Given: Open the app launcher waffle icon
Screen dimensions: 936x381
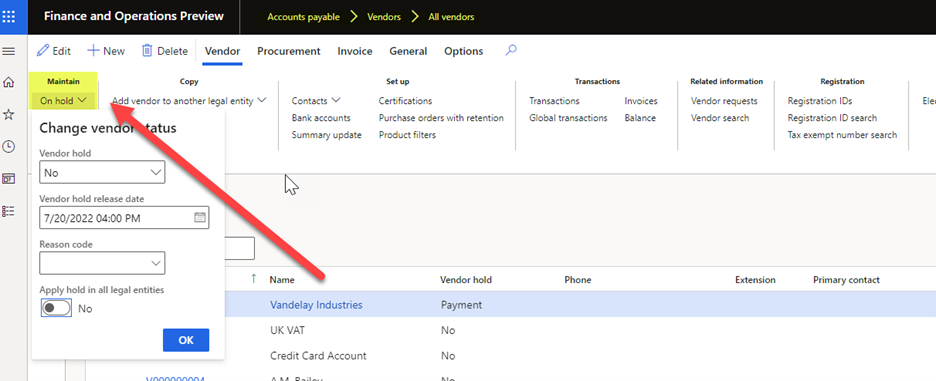Looking at the screenshot, I should [x=9, y=16].
